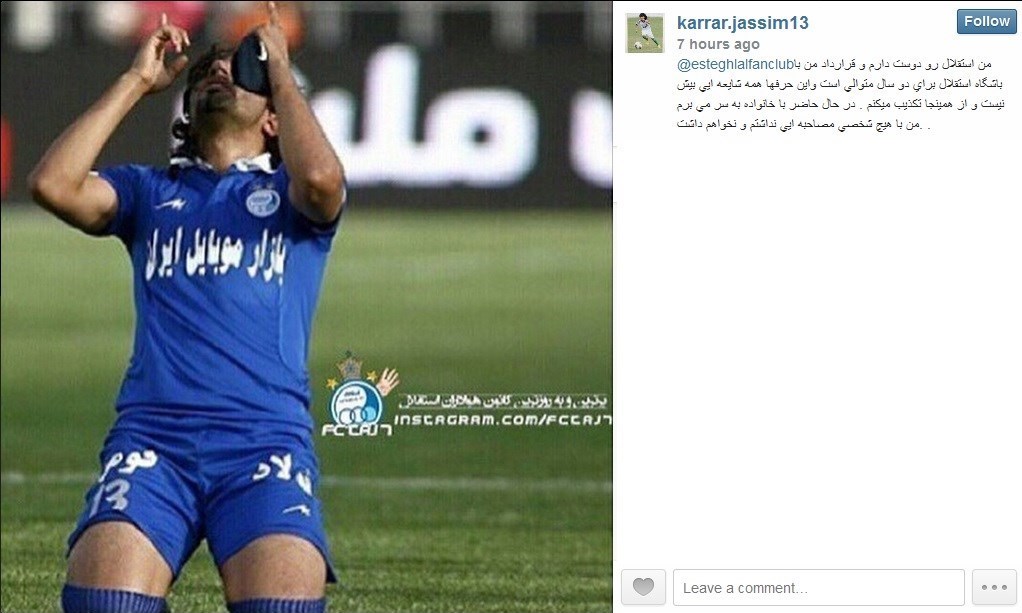Image resolution: width=1022 pixels, height=613 pixels.
Task: Click the brand logo on the blue shorts
Action: pos(297,509)
